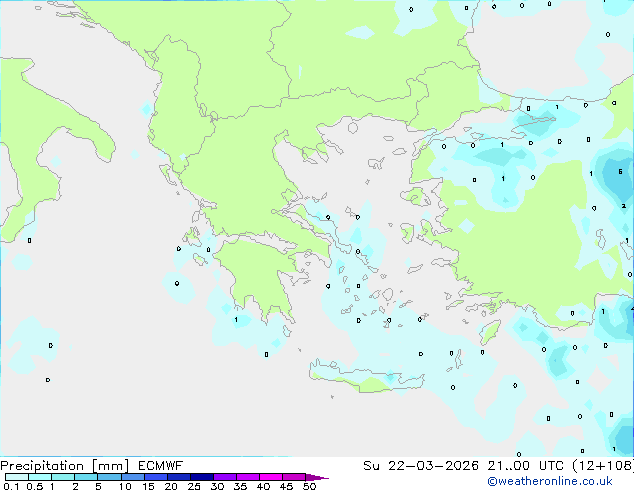Pick the 15–20 mm legend color swatch
The width and height of the screenshot is (634, 490).
point(156,477)
